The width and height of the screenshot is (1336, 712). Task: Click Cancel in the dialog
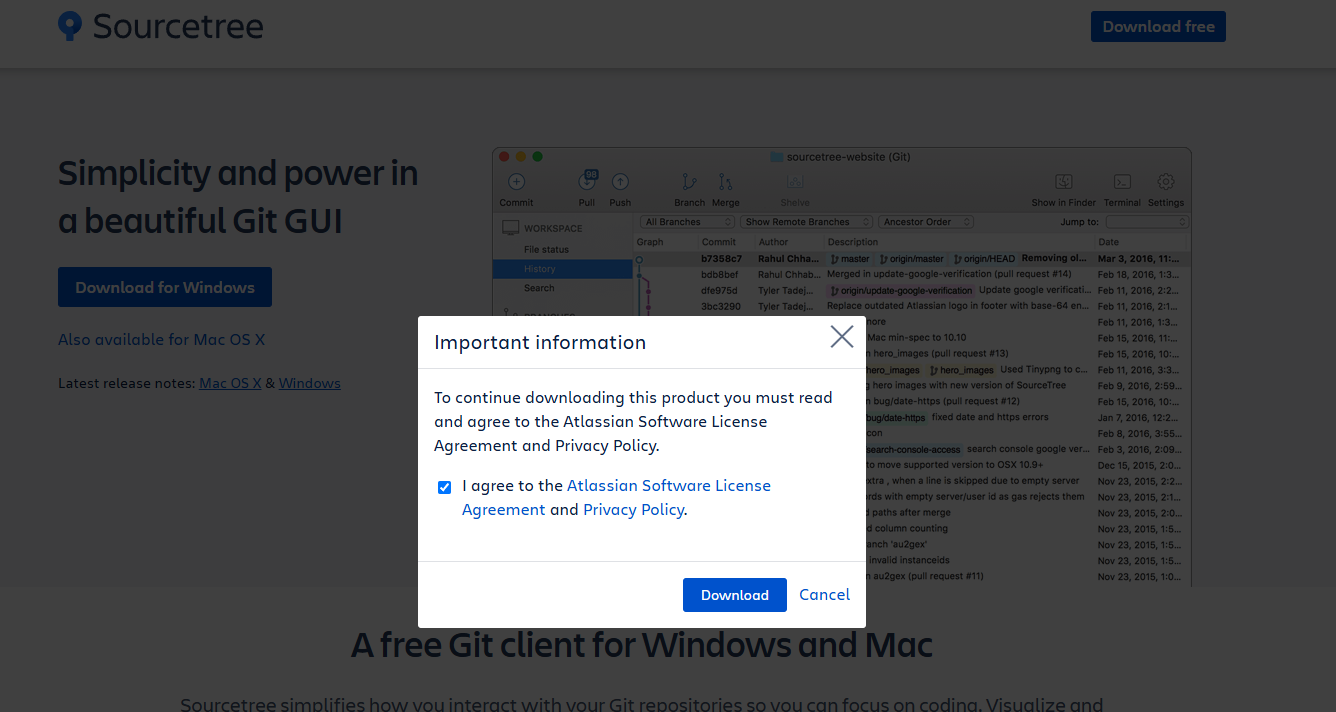pos(825,594)
